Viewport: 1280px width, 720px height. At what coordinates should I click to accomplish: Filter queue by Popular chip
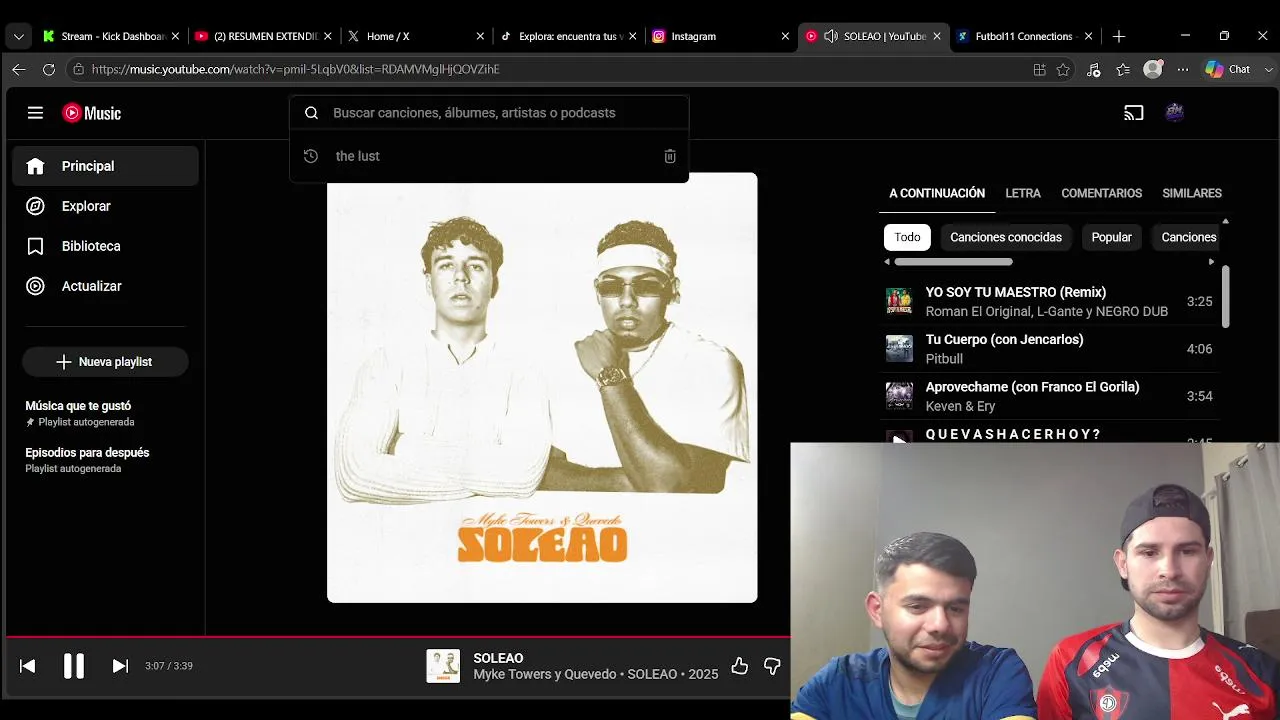point(1112,237)
